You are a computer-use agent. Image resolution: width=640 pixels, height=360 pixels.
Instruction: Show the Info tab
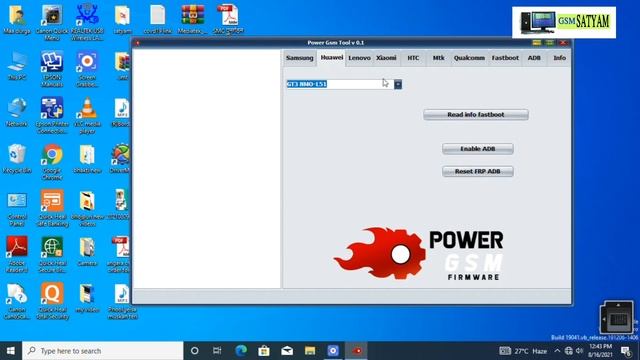click(559, 58)
